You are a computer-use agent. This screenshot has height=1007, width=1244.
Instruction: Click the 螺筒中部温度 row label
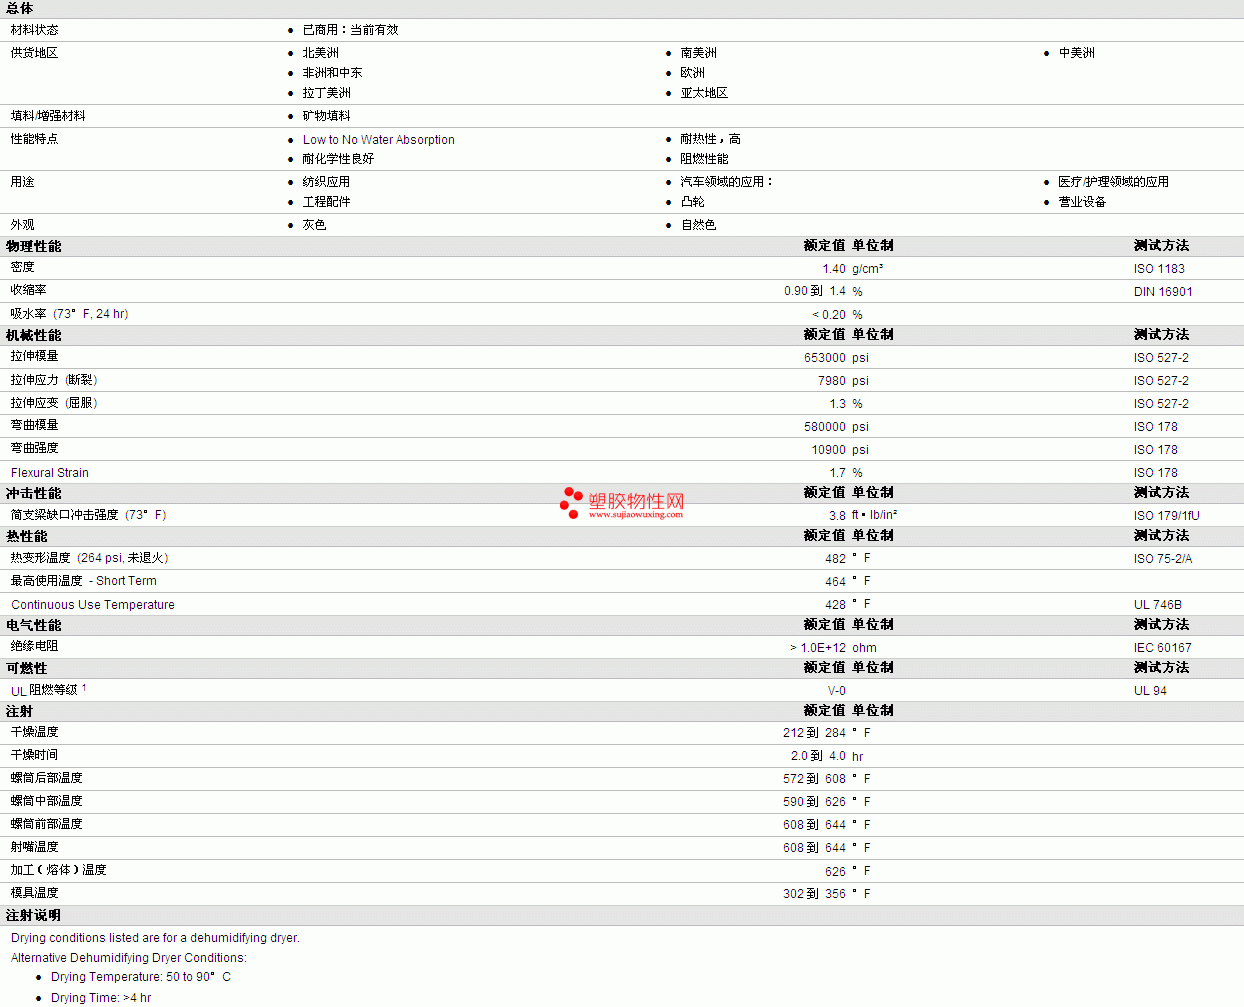pos(46,802)
